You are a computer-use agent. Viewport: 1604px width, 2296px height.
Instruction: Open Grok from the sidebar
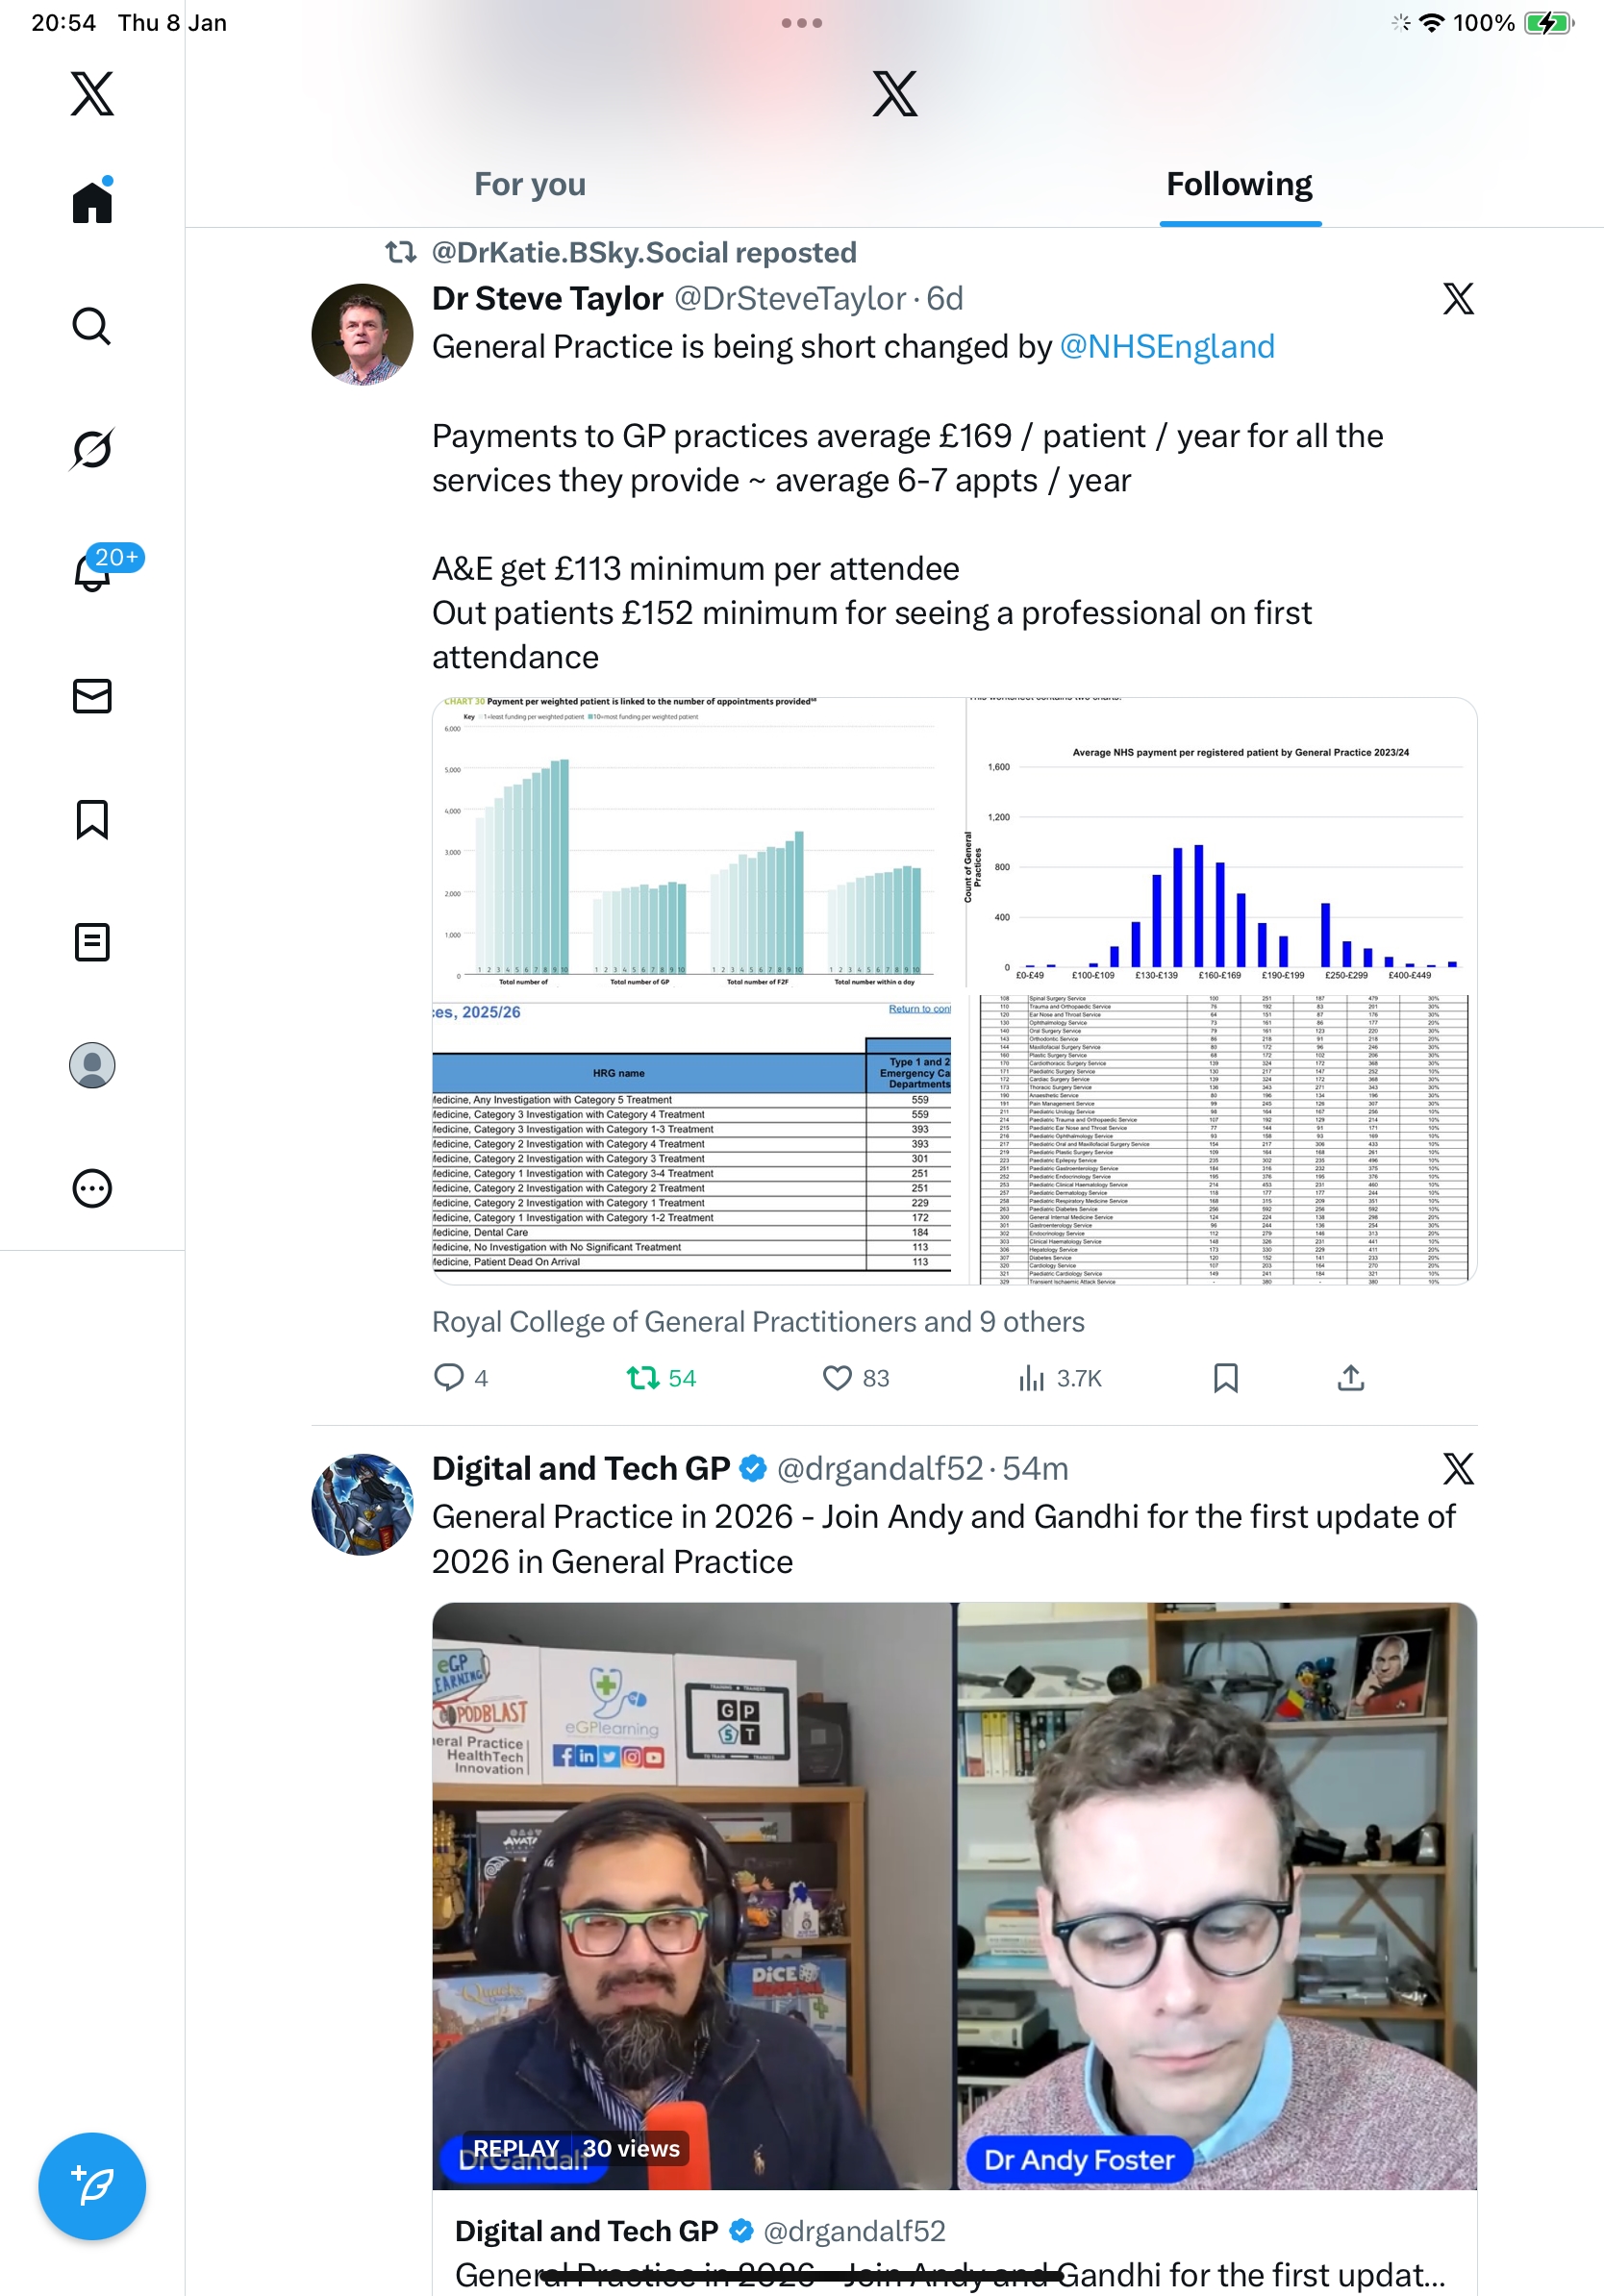(x=91, y=449)
